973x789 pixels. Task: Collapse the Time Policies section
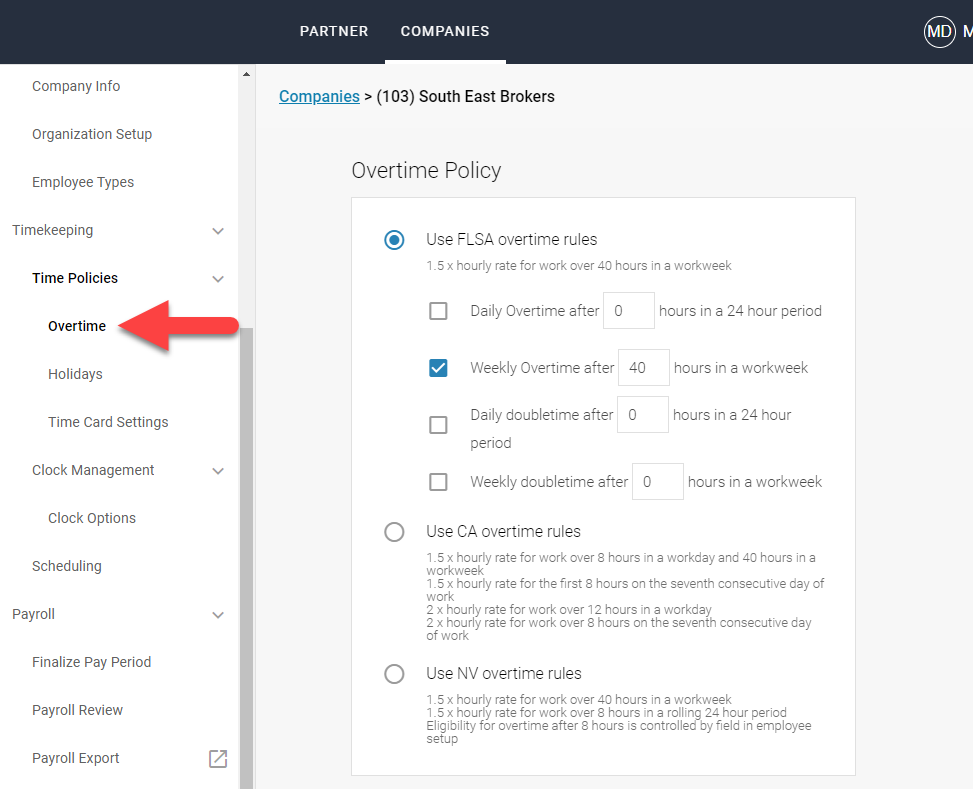[218, 278]
